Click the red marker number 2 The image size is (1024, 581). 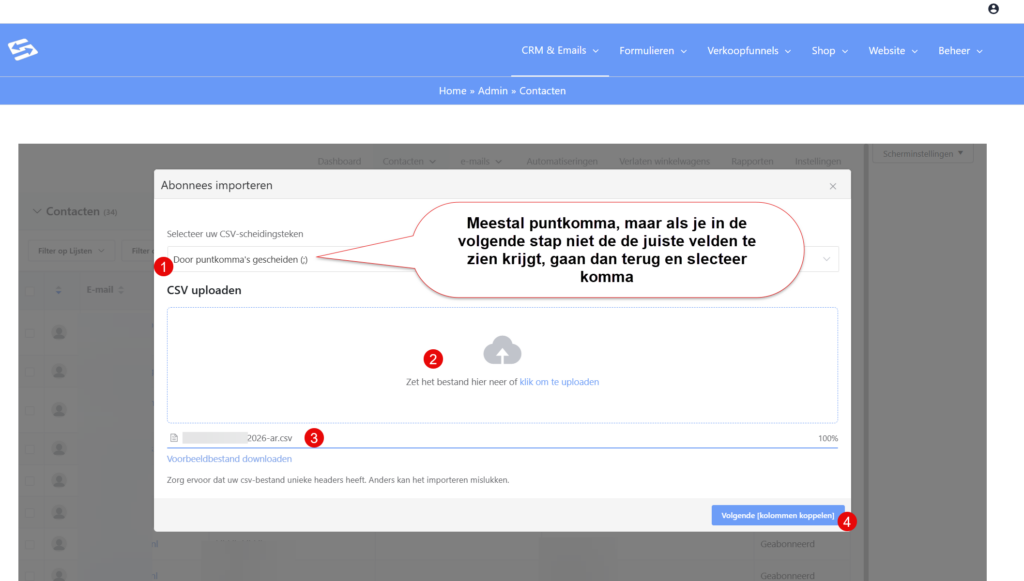(433, 358)
